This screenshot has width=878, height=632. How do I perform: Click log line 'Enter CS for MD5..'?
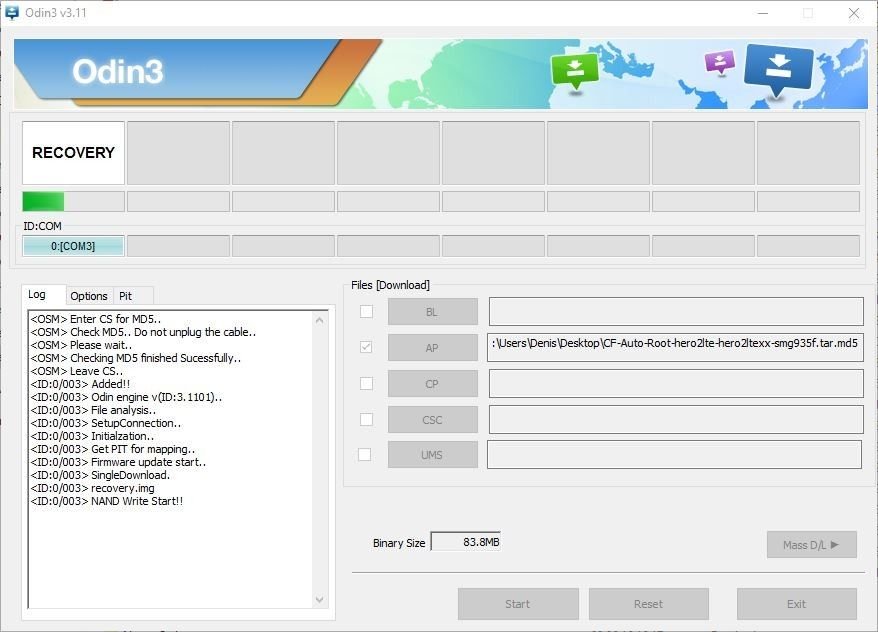point(96,319)
